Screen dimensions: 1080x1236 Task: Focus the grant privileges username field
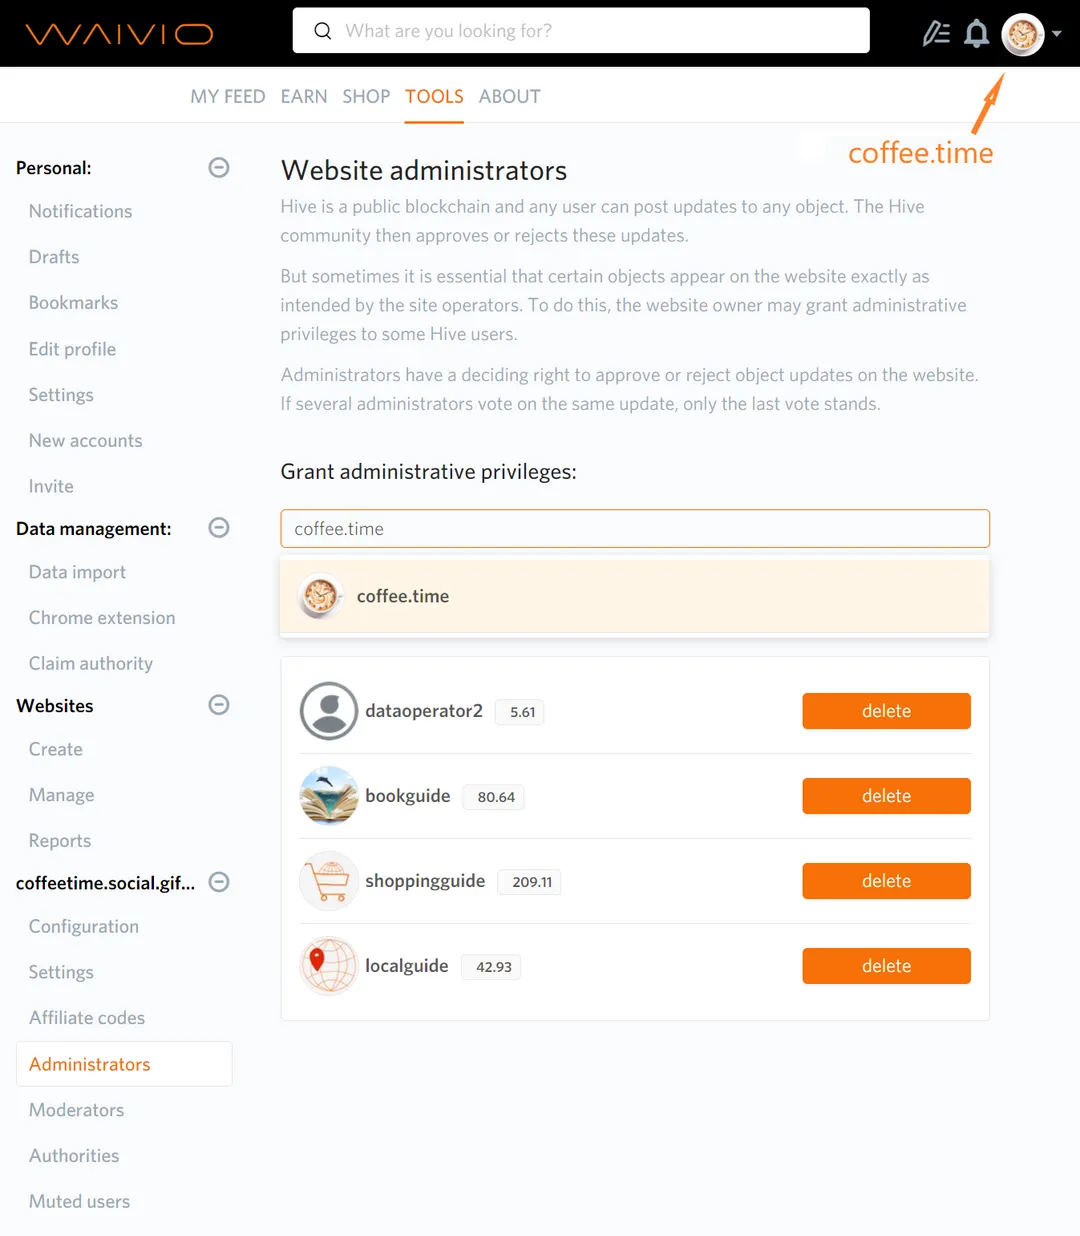[634, 529]
